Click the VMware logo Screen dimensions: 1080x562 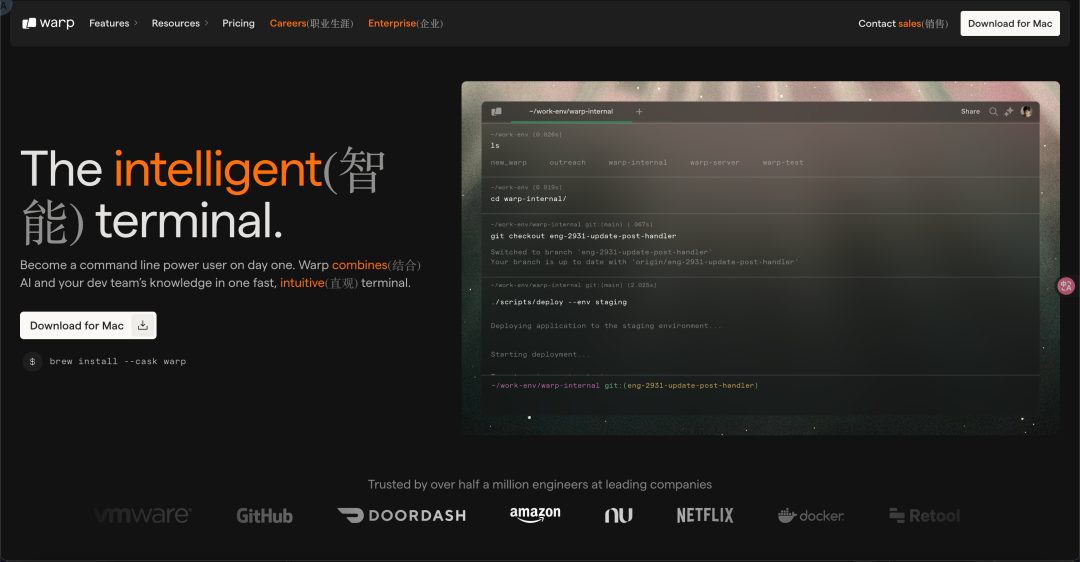(143, 515)
